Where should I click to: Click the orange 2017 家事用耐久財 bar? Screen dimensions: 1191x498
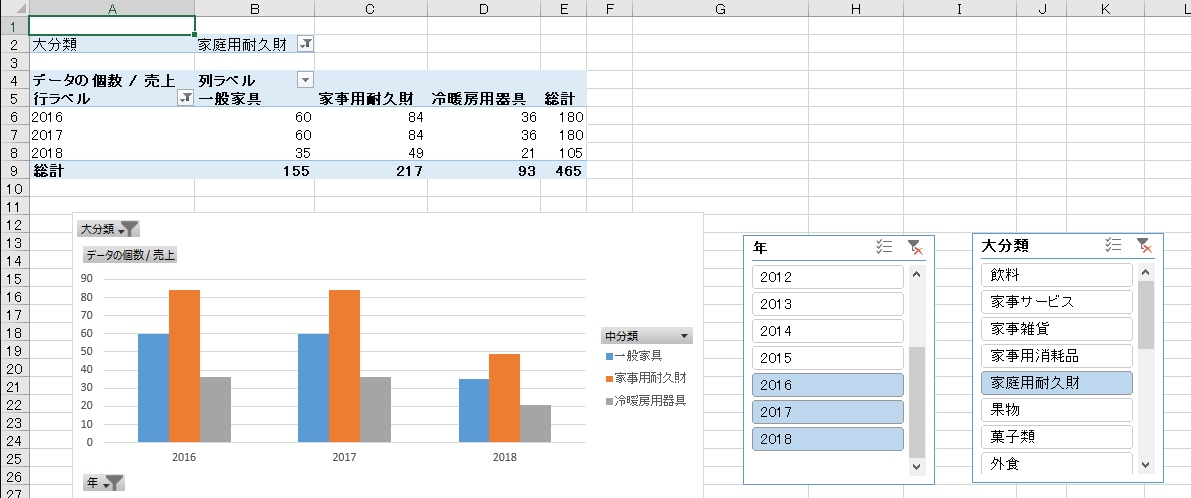[x=344, y=366]
